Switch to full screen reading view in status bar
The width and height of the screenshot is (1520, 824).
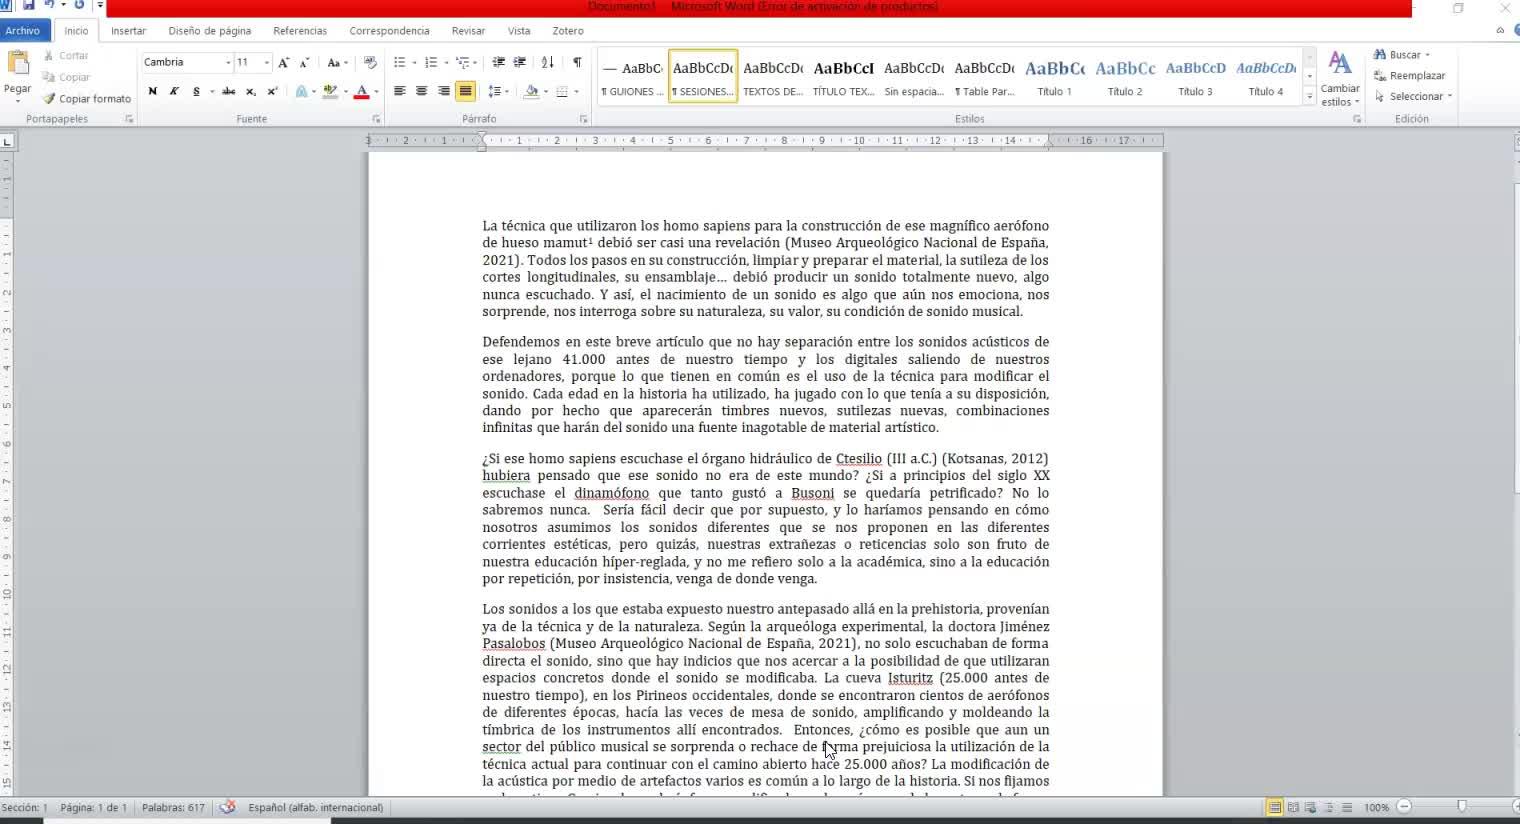pyautogui.click(x=1293, y=807)
